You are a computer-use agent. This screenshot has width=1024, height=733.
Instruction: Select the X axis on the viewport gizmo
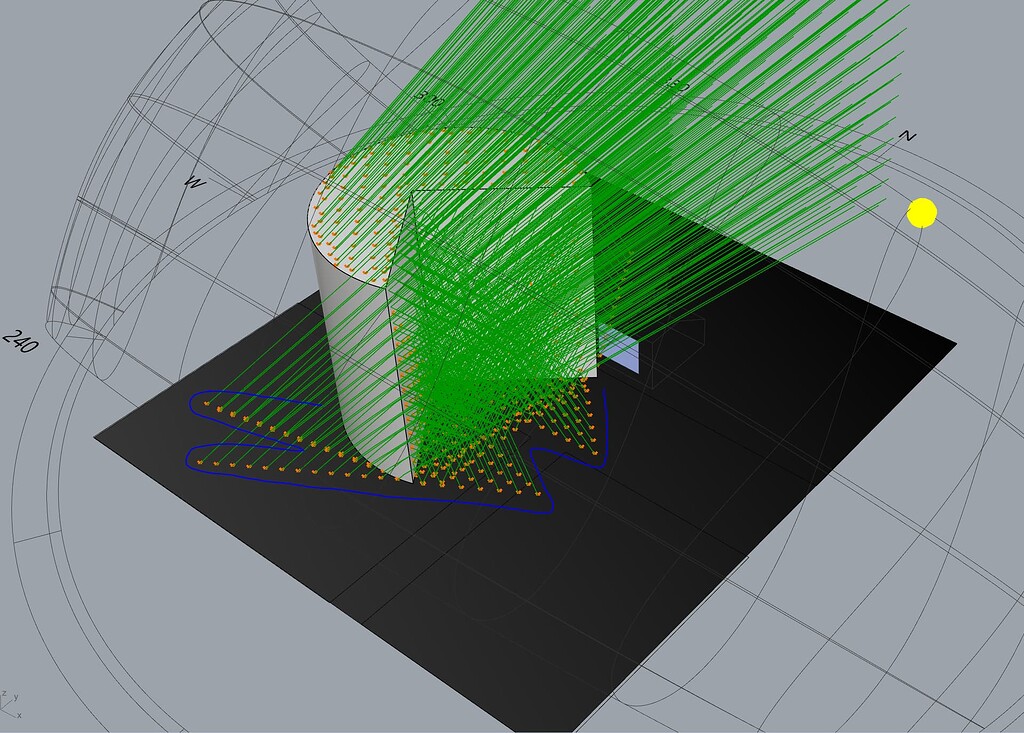click(19, 715)
